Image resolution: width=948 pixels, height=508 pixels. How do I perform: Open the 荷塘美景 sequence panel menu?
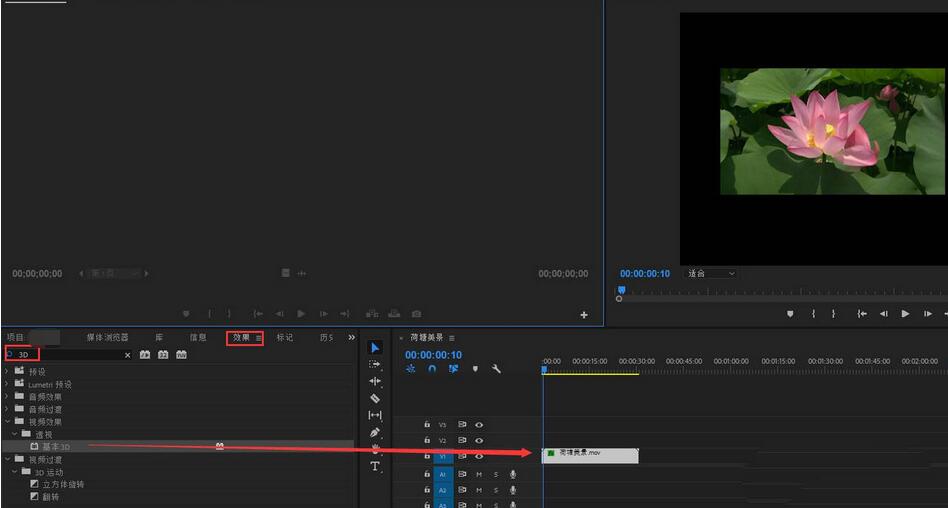pyautogui.click(x=452, y=338)
